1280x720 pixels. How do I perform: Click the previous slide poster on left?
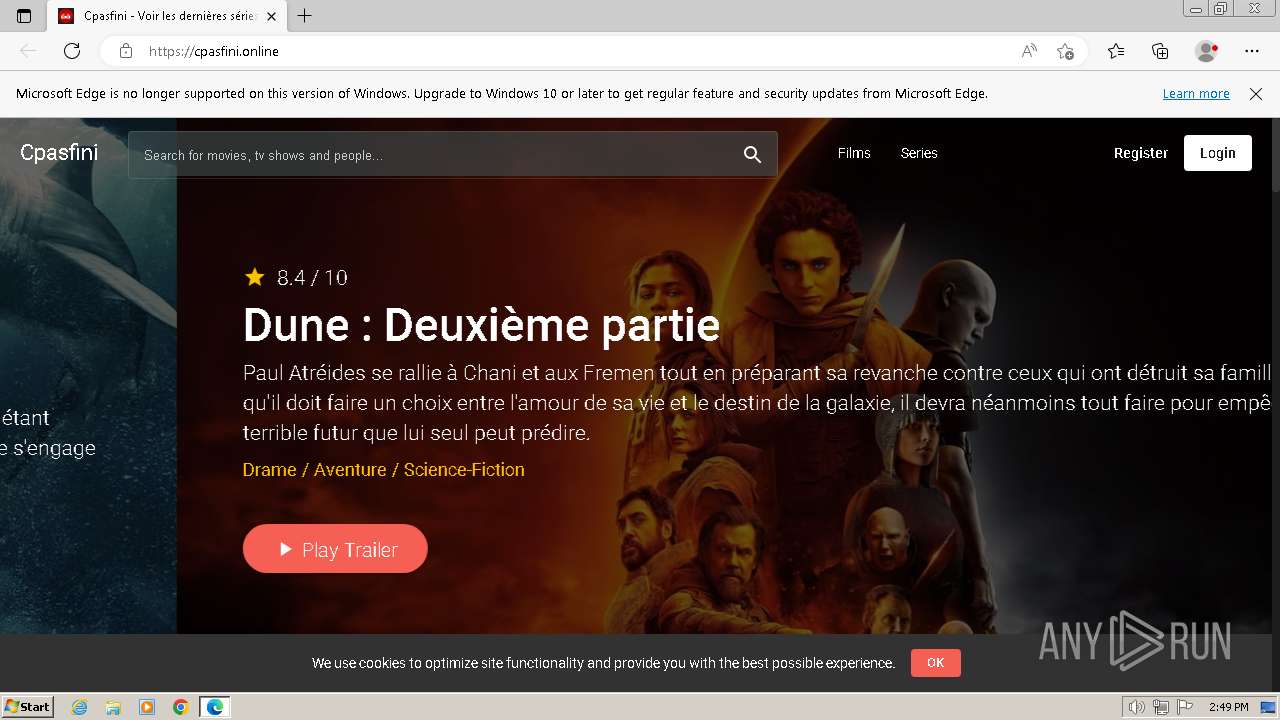tap(88, 375)
